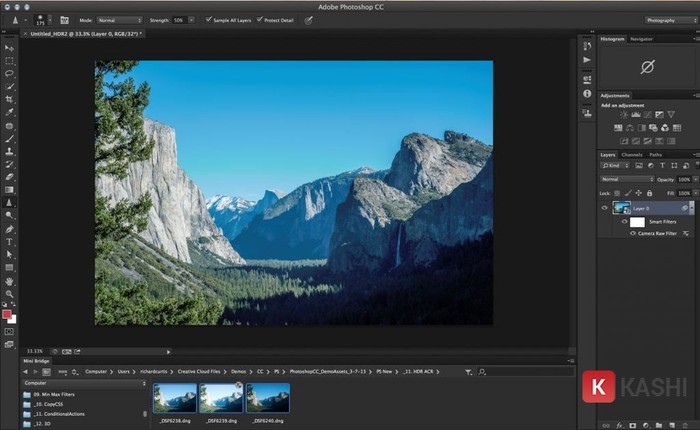Select the Hand tool
The height and width of the screenshot is (430, 700).
pyautogui.click(x=9, y=281)
